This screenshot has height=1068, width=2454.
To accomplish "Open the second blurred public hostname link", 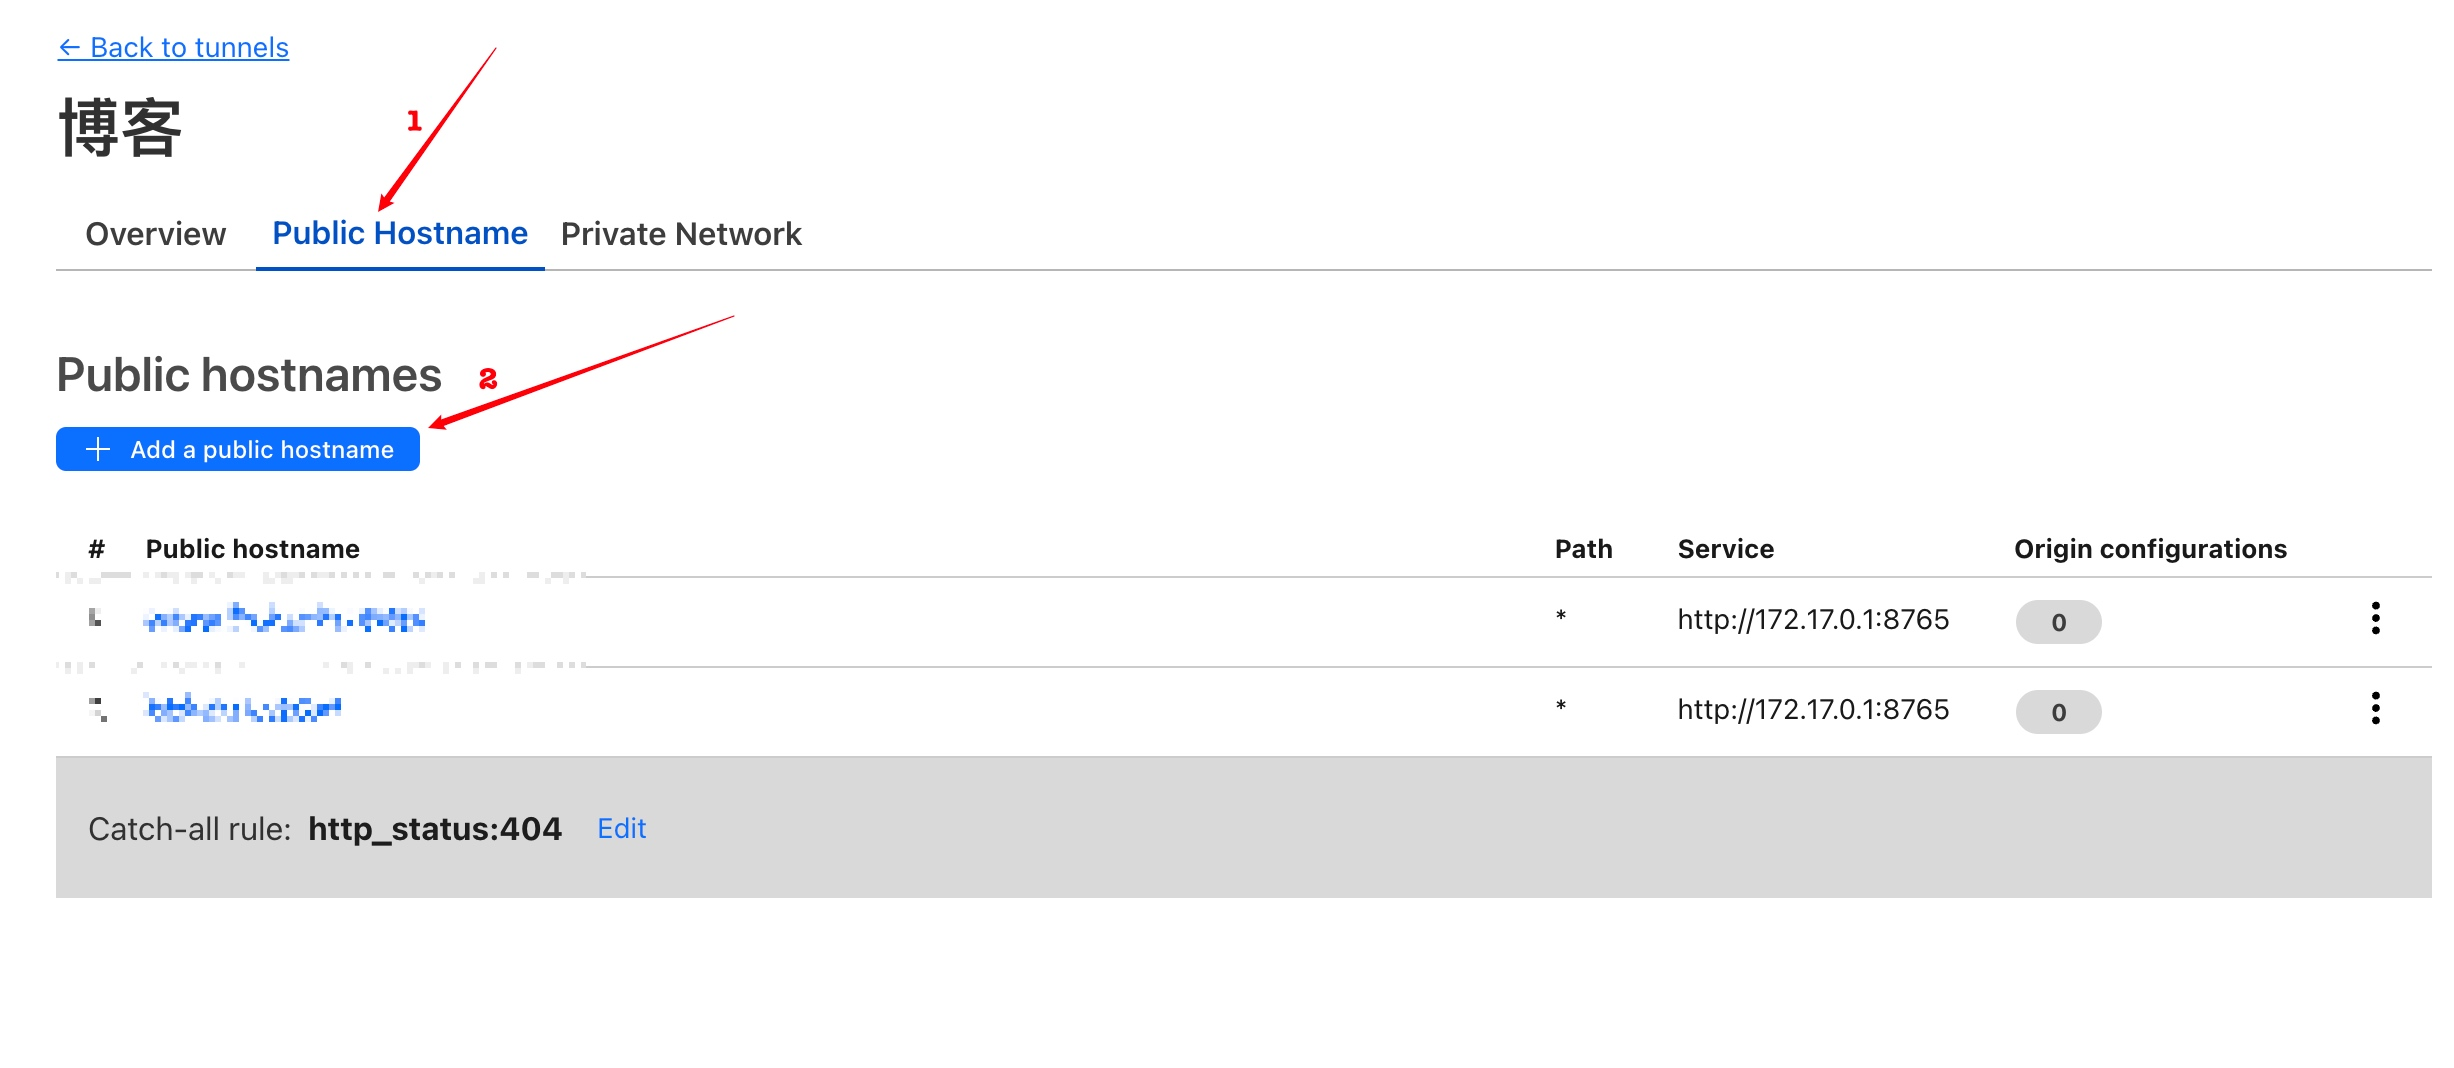I will tap(244, 709).
